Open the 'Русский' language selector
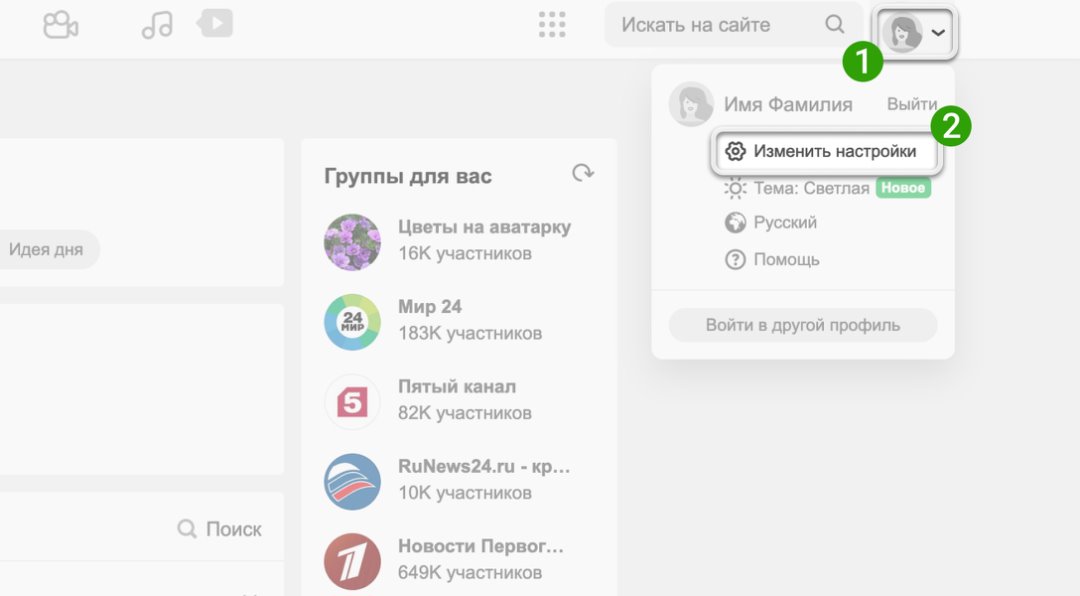The height and width of the screenshot is (596, 1080). click(784, 223)
